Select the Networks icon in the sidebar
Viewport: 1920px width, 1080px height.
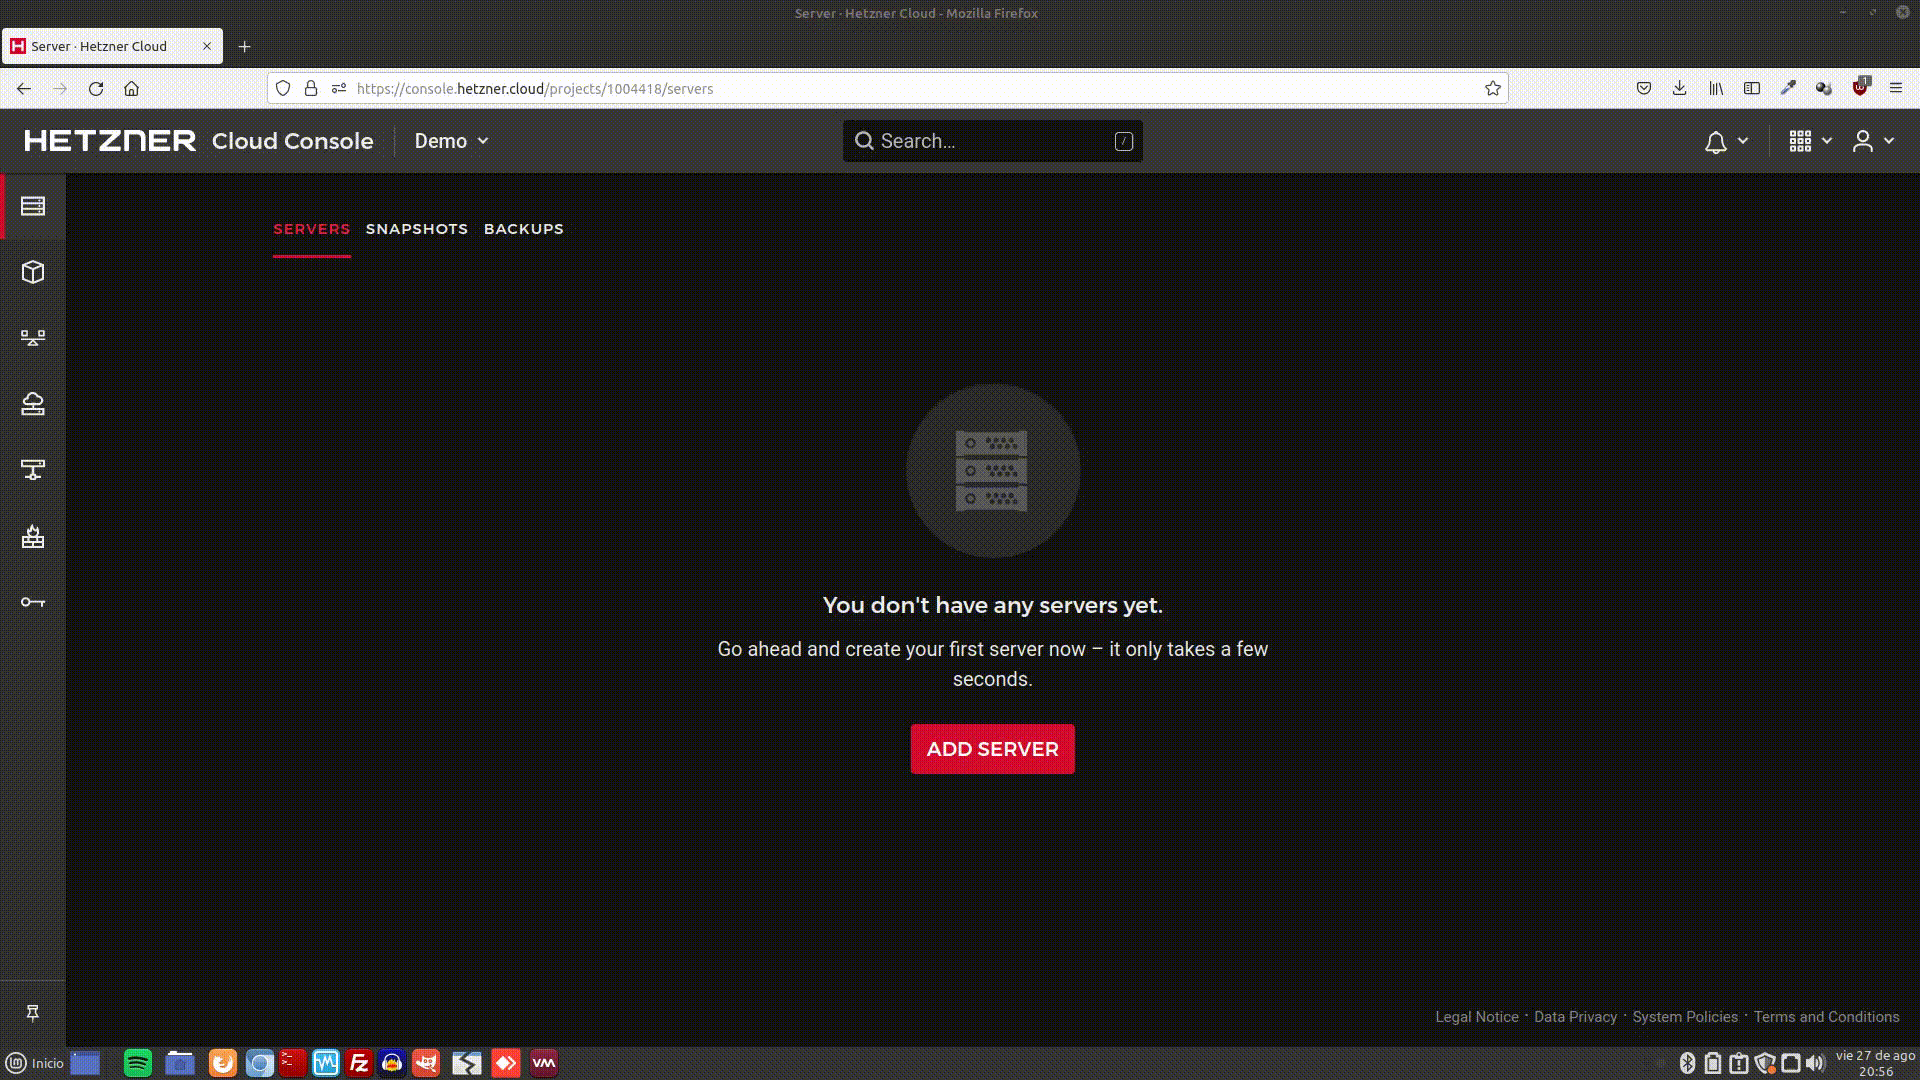click(x=33, y=337)
